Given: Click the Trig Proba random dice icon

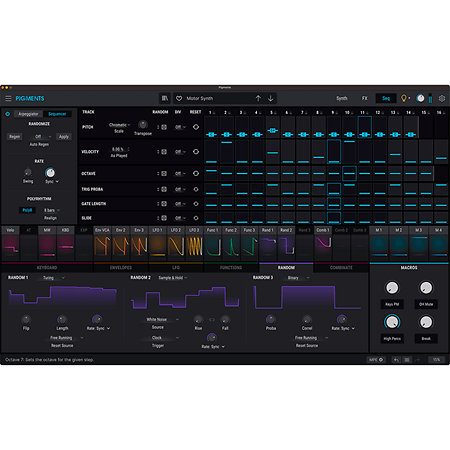Looking at the screenshot, I should point(164,189).
